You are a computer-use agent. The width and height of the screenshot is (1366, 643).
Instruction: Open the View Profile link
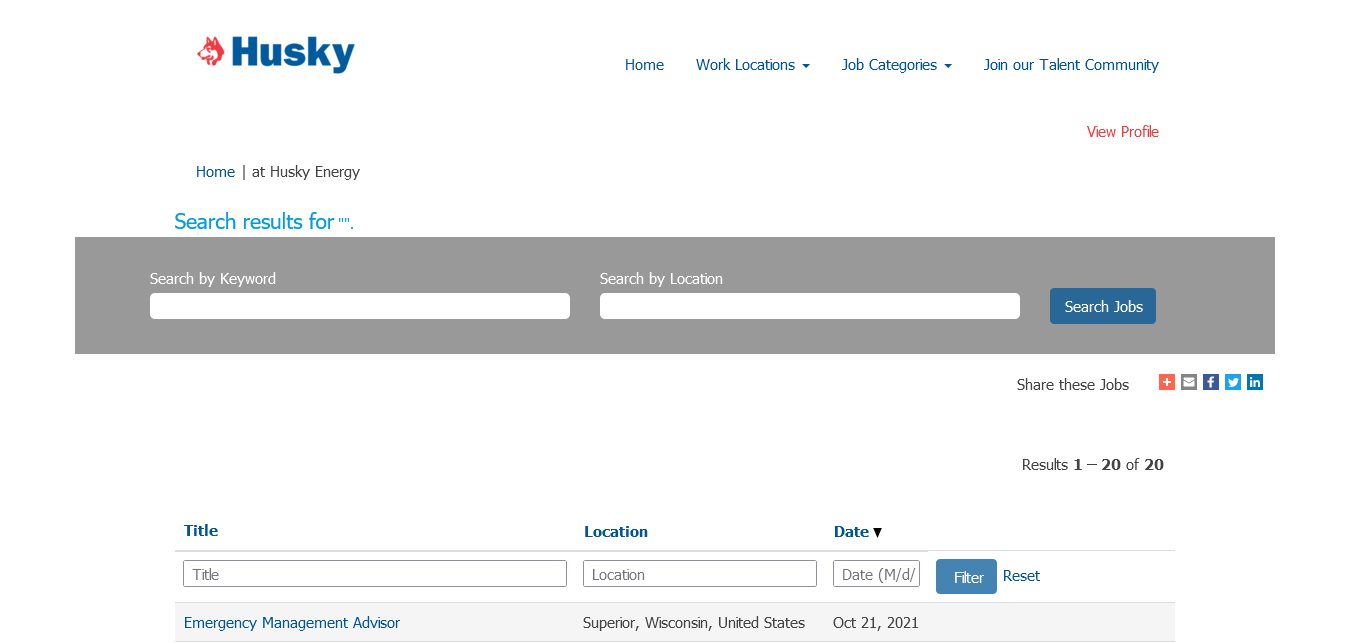[1122, 132]
